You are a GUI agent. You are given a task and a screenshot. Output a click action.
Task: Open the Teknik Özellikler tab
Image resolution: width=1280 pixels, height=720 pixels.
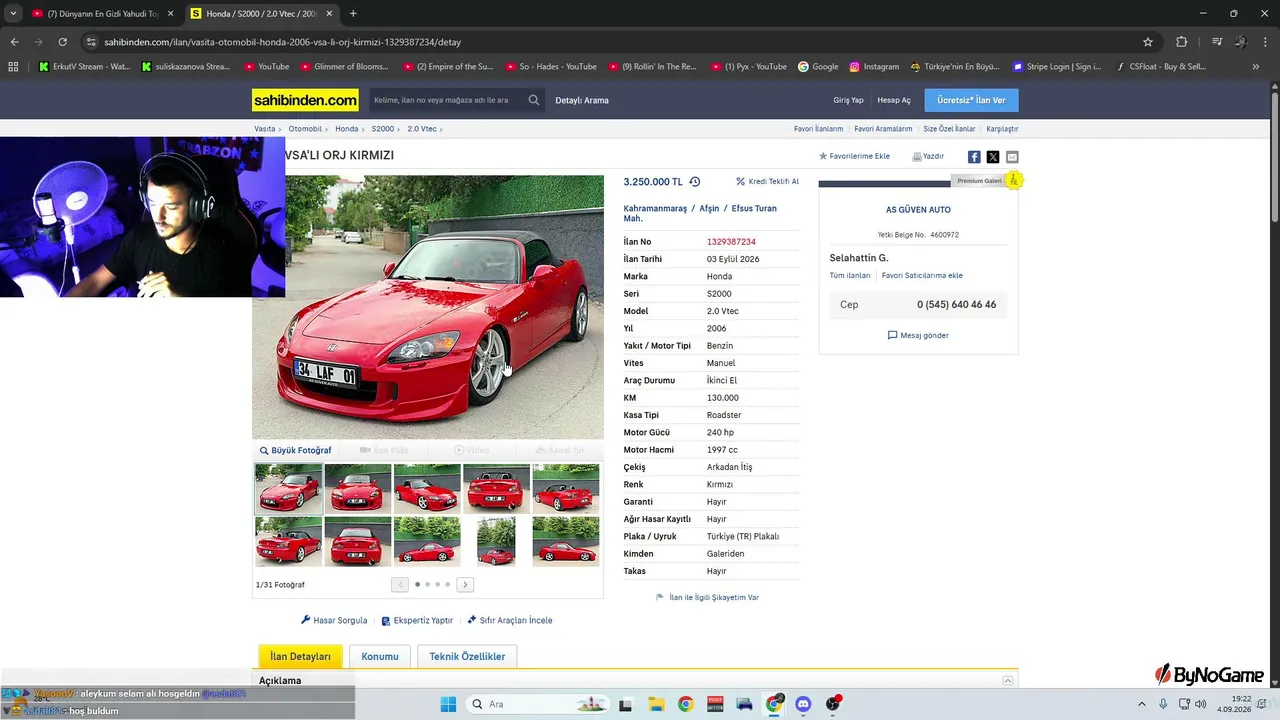[x=467, y=657]
